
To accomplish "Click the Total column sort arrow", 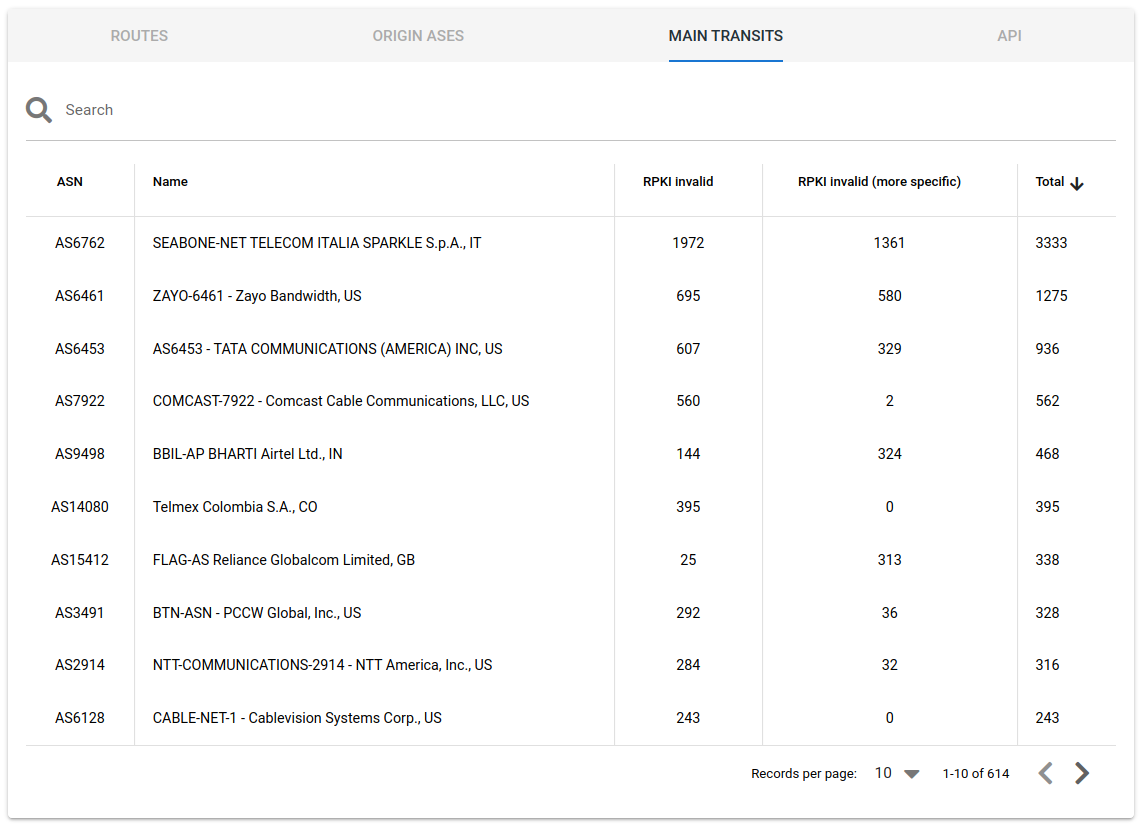I will click(1076, 183).
